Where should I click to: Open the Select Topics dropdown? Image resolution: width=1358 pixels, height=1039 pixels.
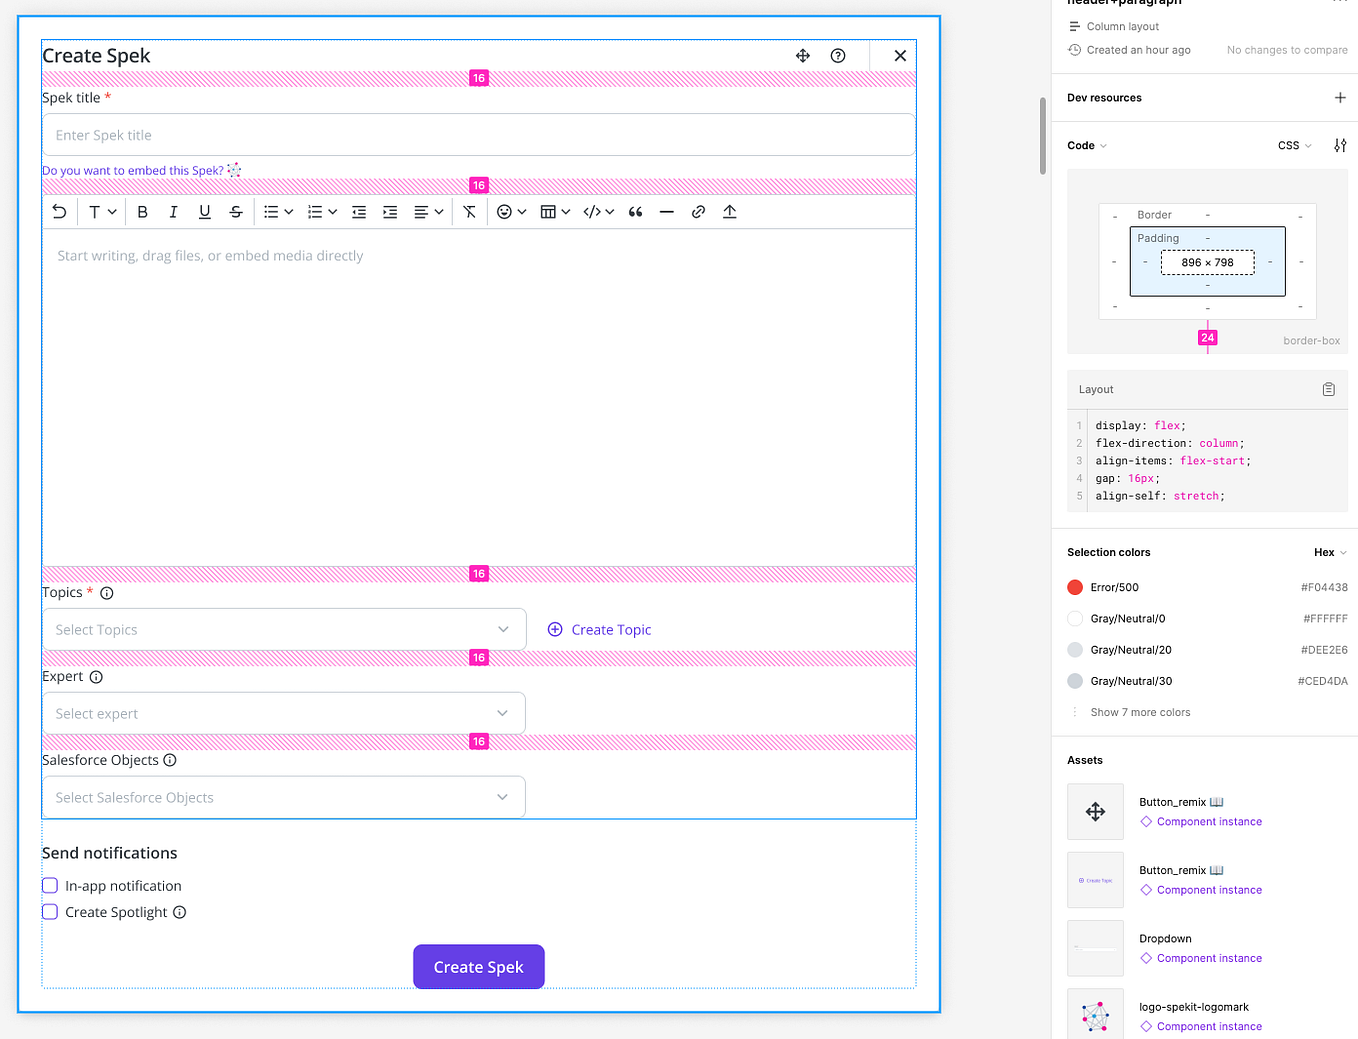coord(283,629)
